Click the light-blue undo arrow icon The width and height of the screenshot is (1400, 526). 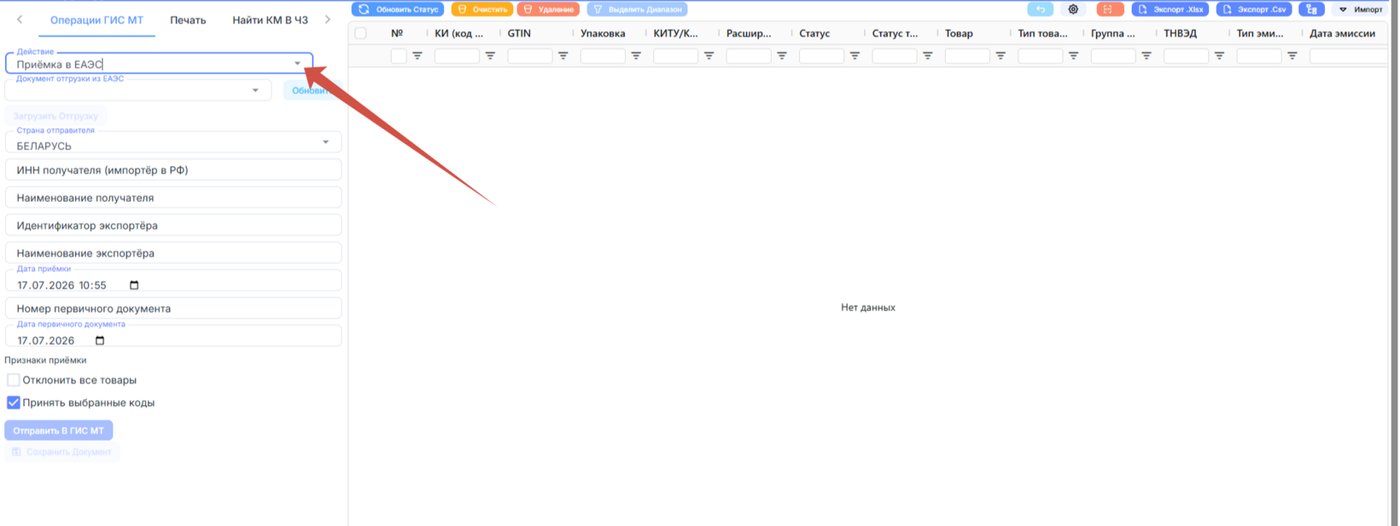pyautogui.click(x=1039, y=9)
